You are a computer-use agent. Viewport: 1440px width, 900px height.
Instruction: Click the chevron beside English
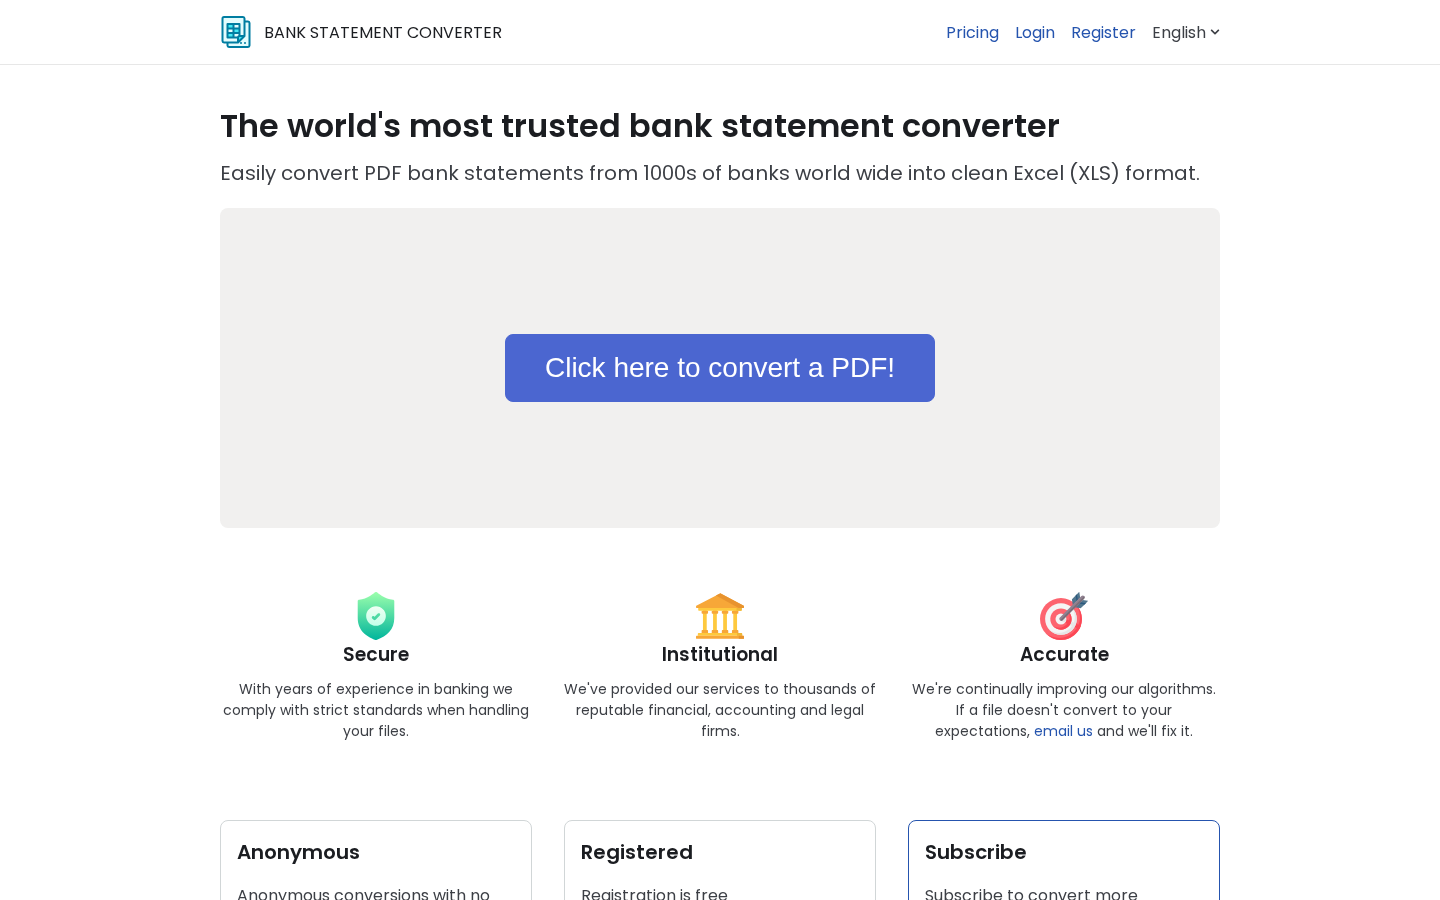pos(1215,32)
